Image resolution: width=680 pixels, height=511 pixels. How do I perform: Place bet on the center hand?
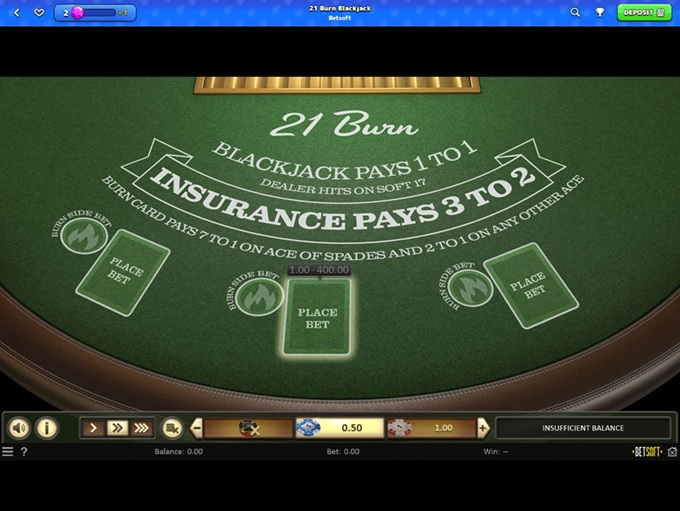pos(317,318)
